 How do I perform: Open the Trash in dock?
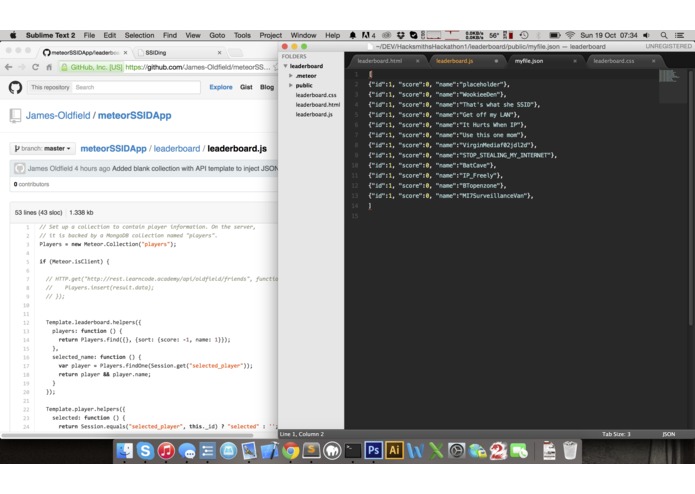570,451
